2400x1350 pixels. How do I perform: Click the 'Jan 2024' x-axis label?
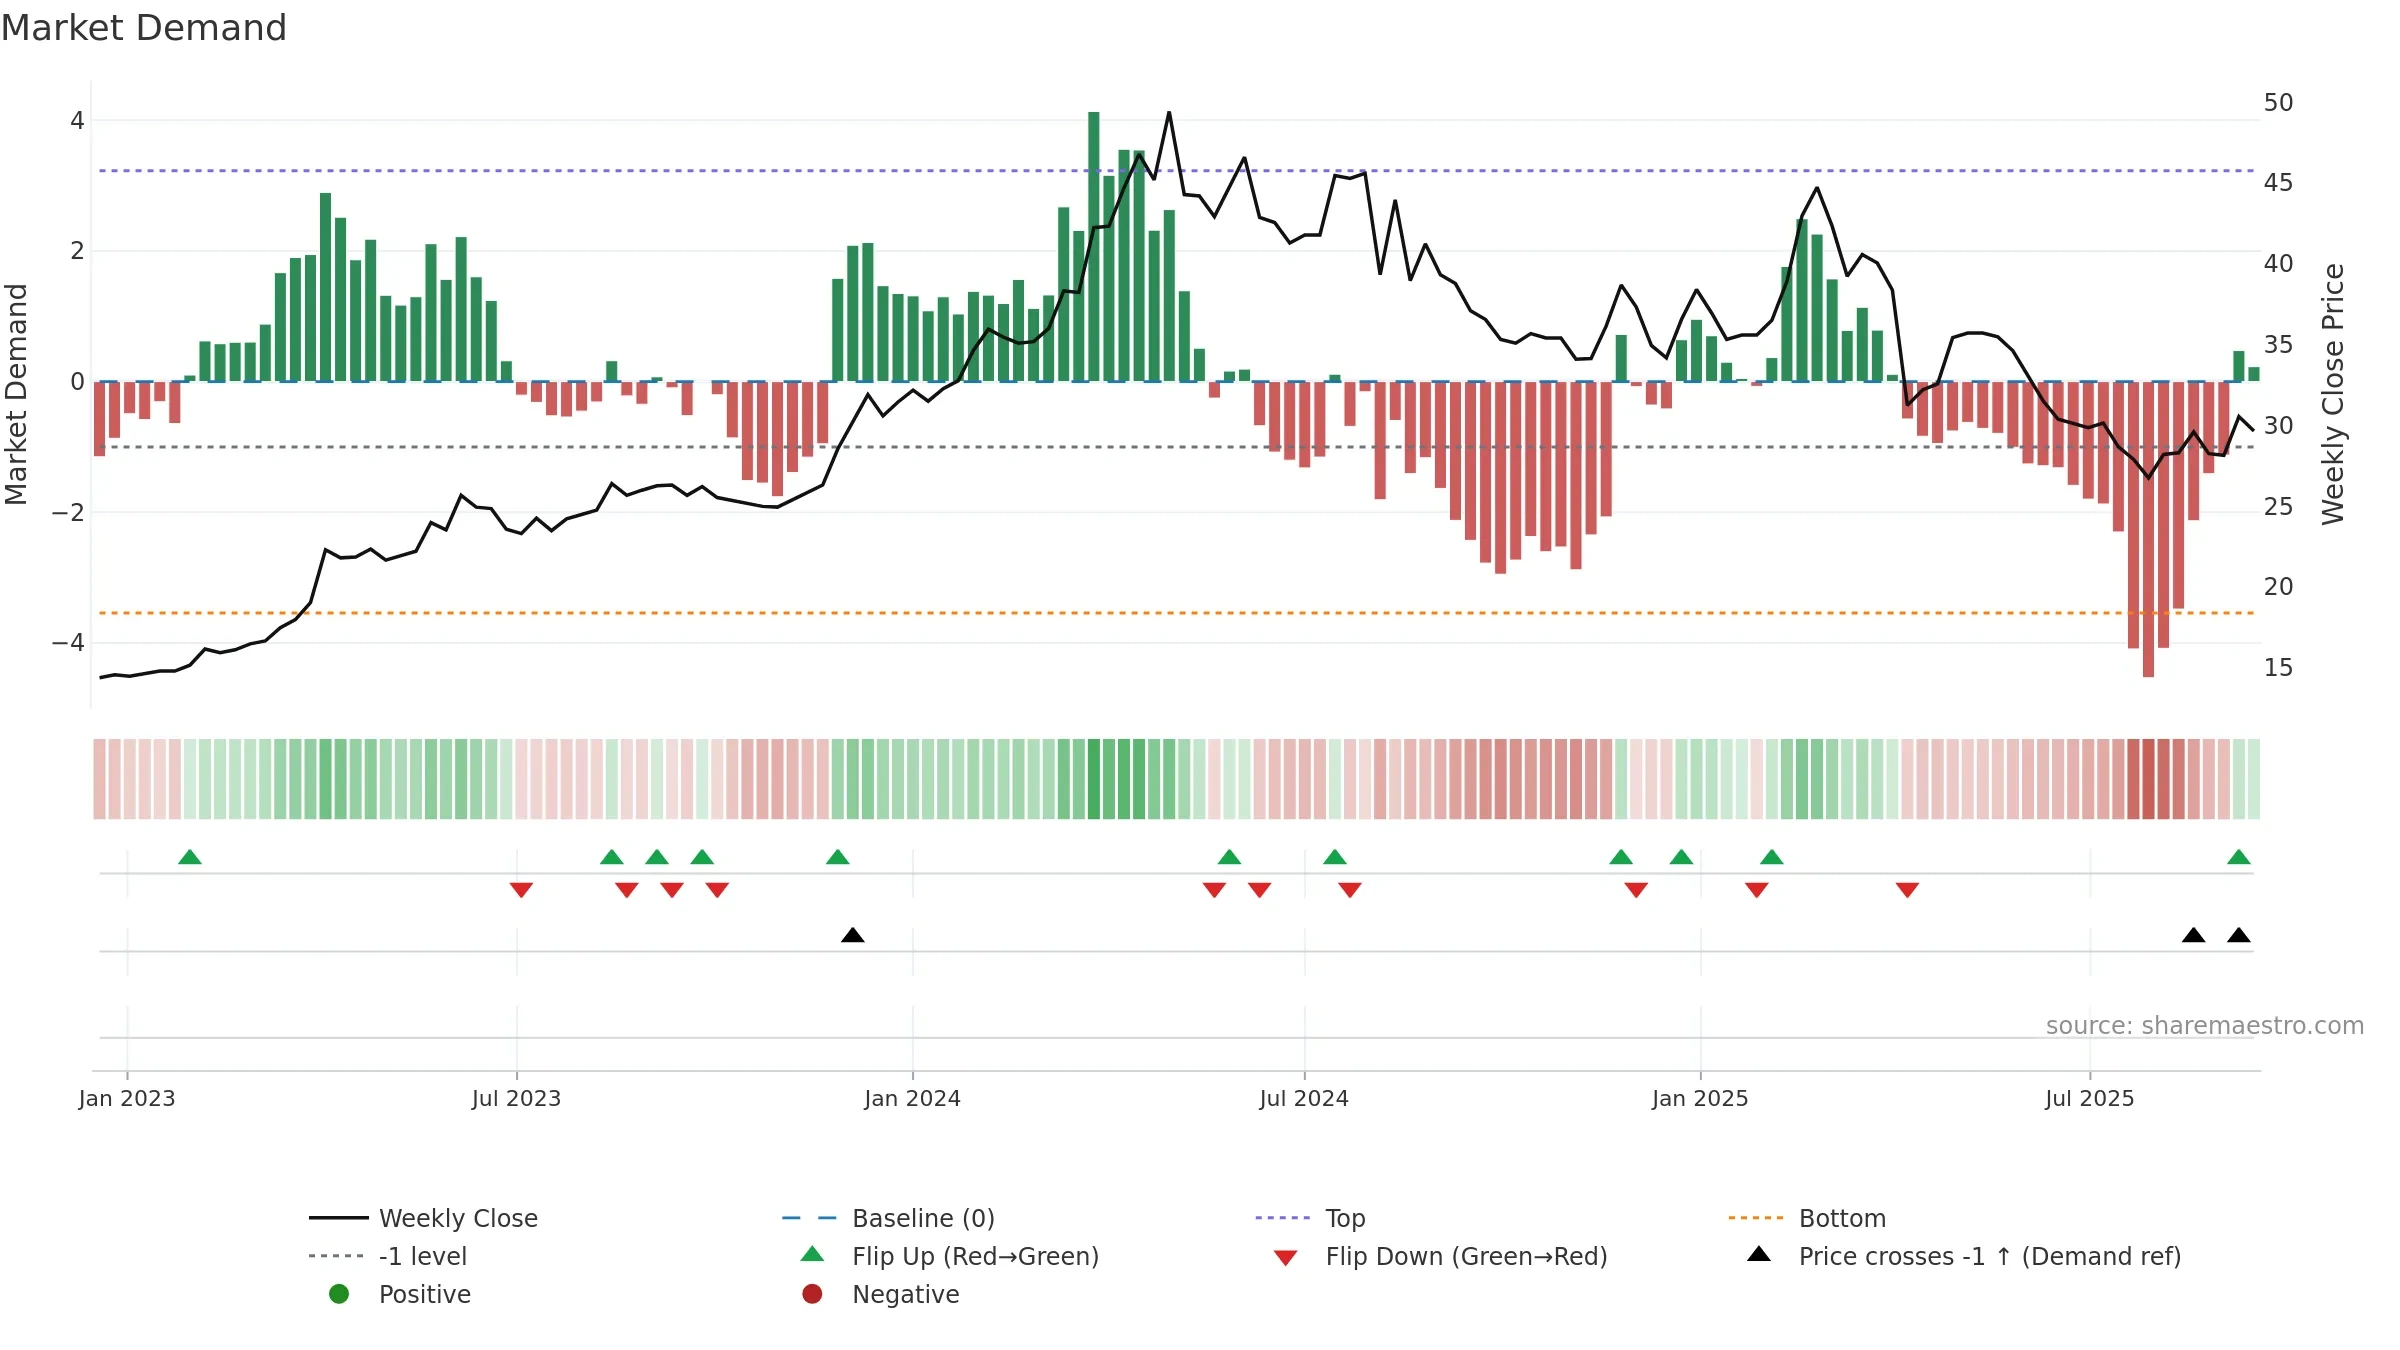click(x=913, y=1098)
